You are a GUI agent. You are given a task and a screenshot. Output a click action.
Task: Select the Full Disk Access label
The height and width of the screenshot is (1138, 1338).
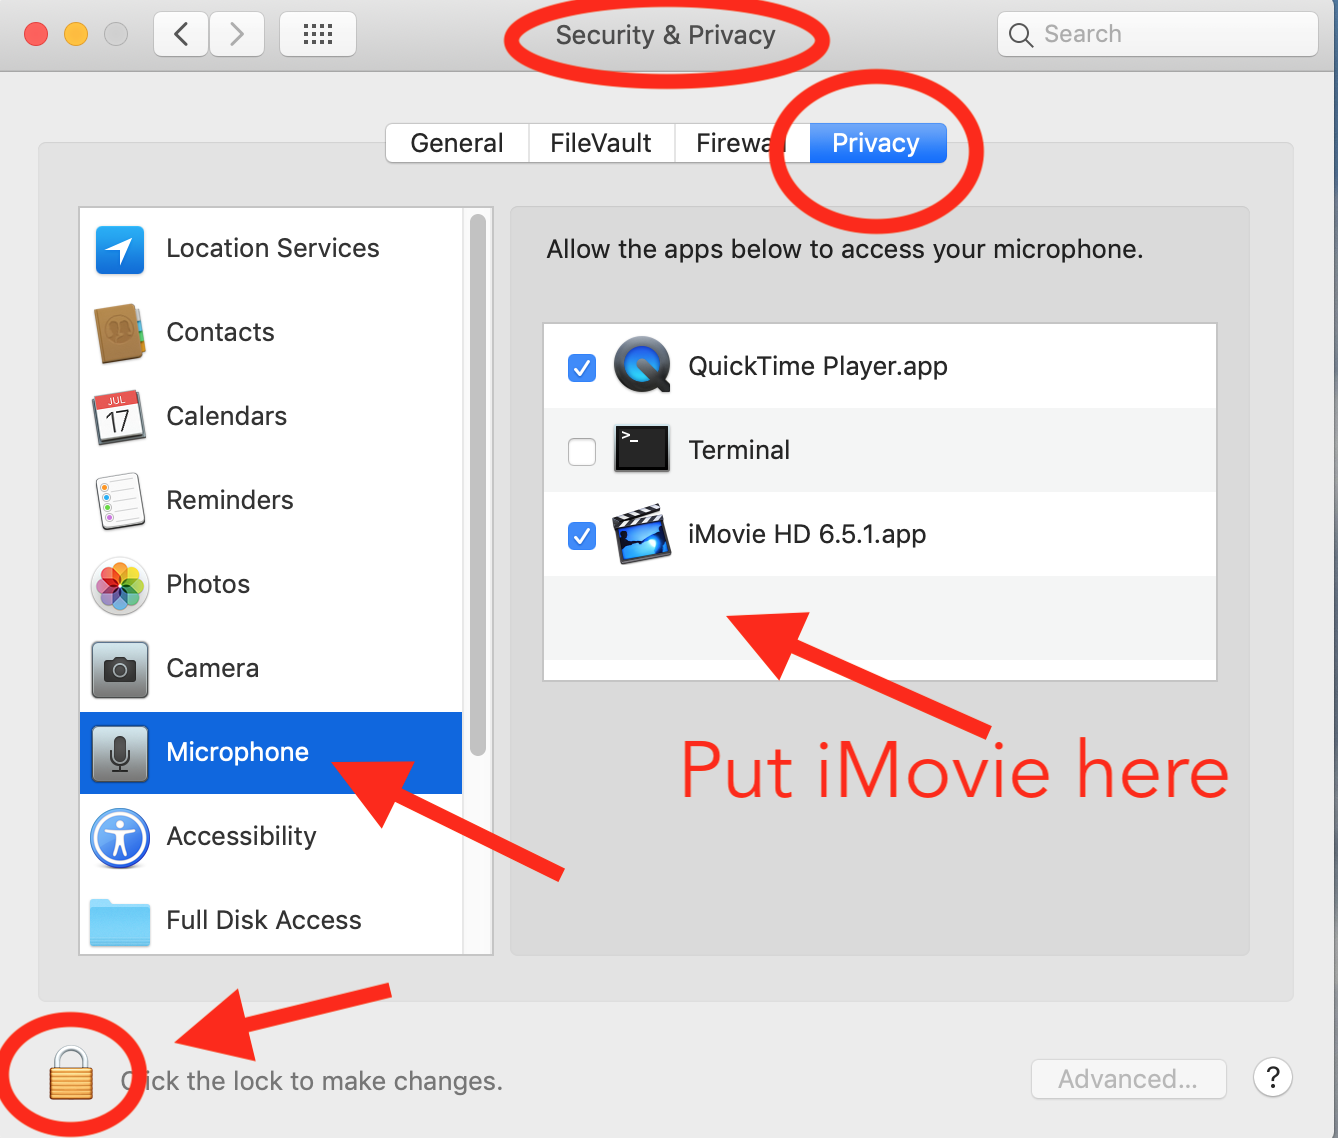tap(264, 920)
